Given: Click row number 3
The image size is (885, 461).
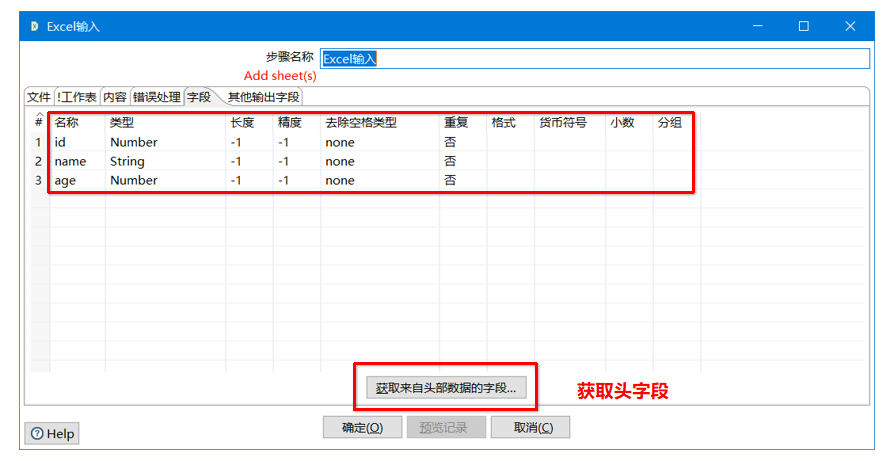Looking at the screenshot, I should pyautogui.click(x=38, y=181).
